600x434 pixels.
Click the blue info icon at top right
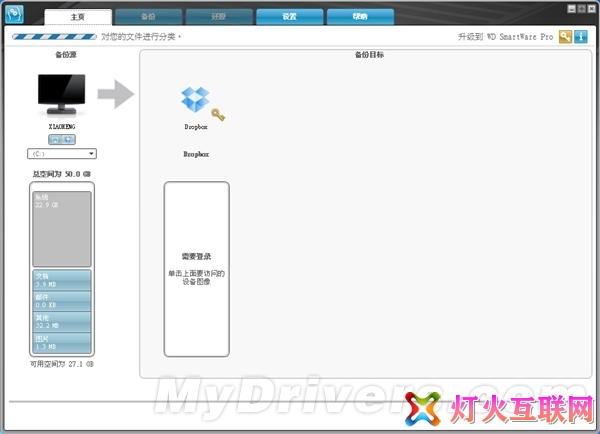[x=580, y=36]
